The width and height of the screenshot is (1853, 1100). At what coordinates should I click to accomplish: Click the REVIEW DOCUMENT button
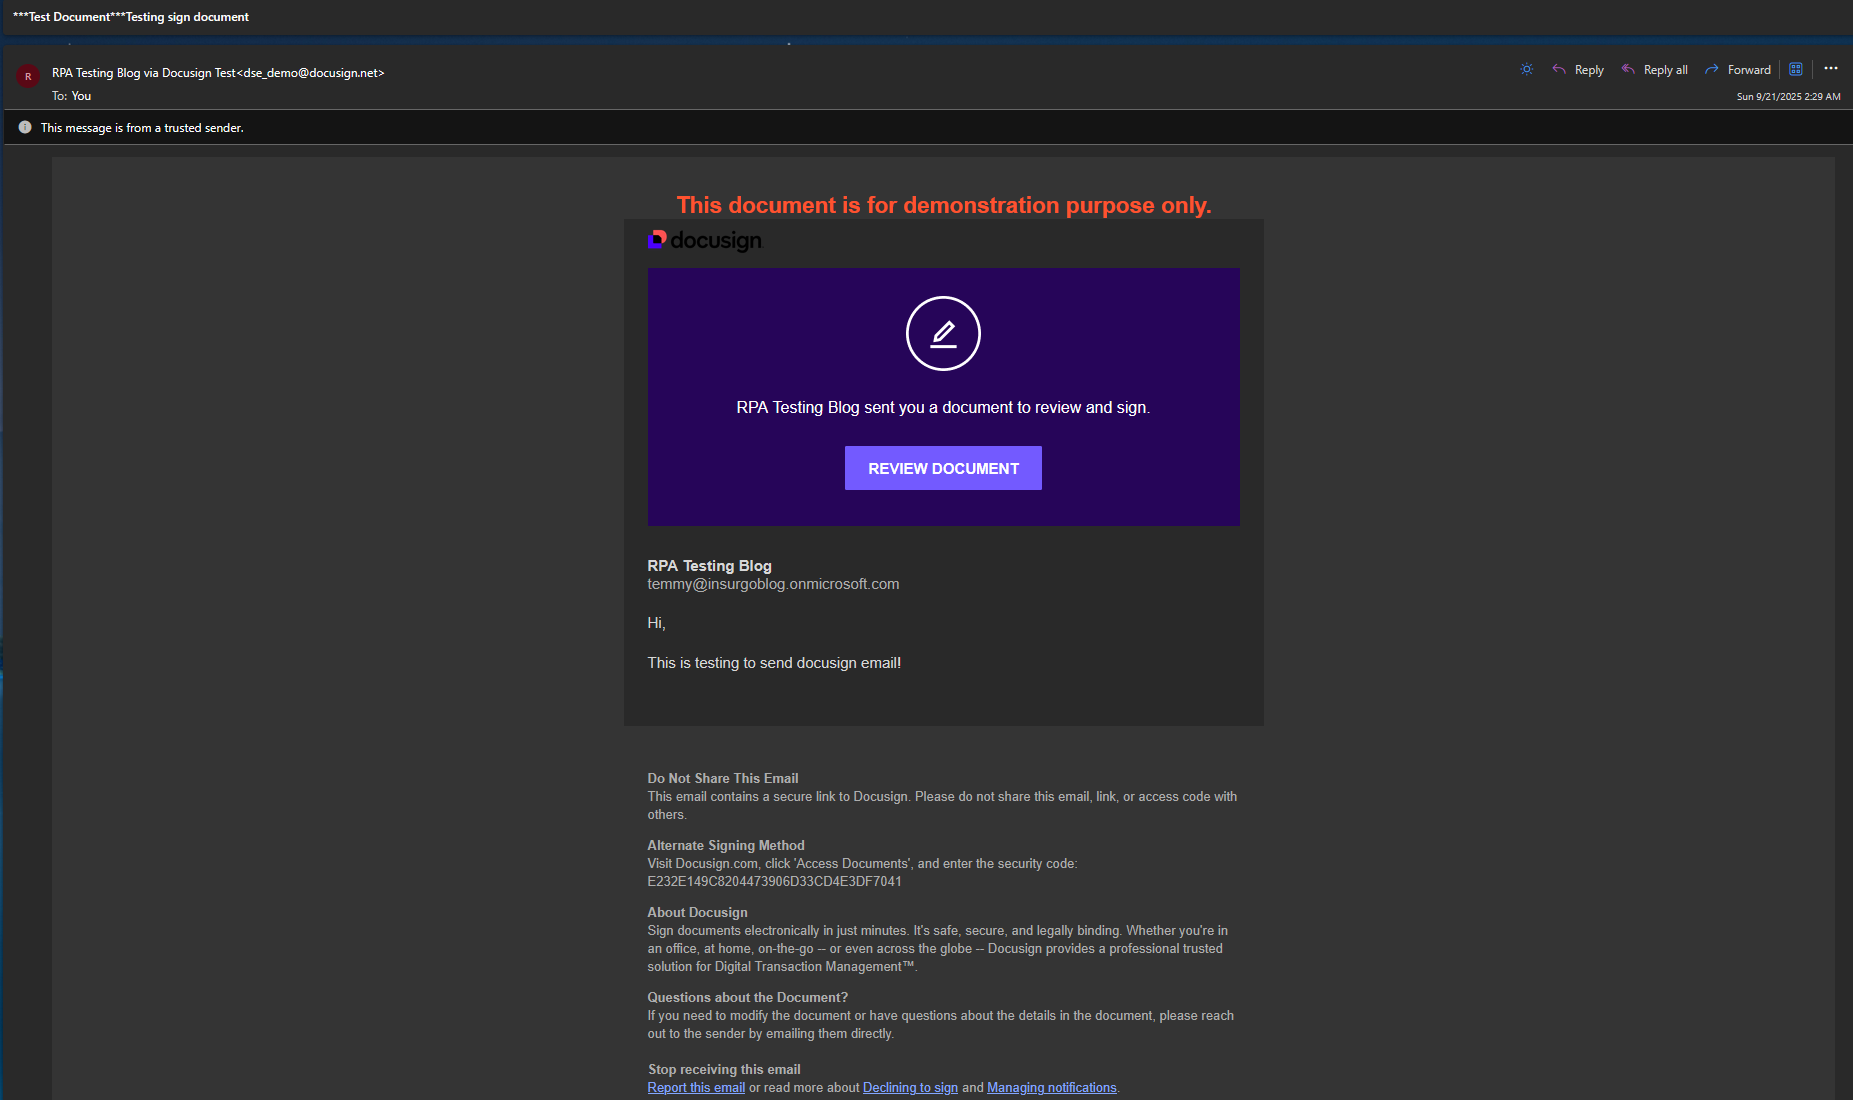943,468
